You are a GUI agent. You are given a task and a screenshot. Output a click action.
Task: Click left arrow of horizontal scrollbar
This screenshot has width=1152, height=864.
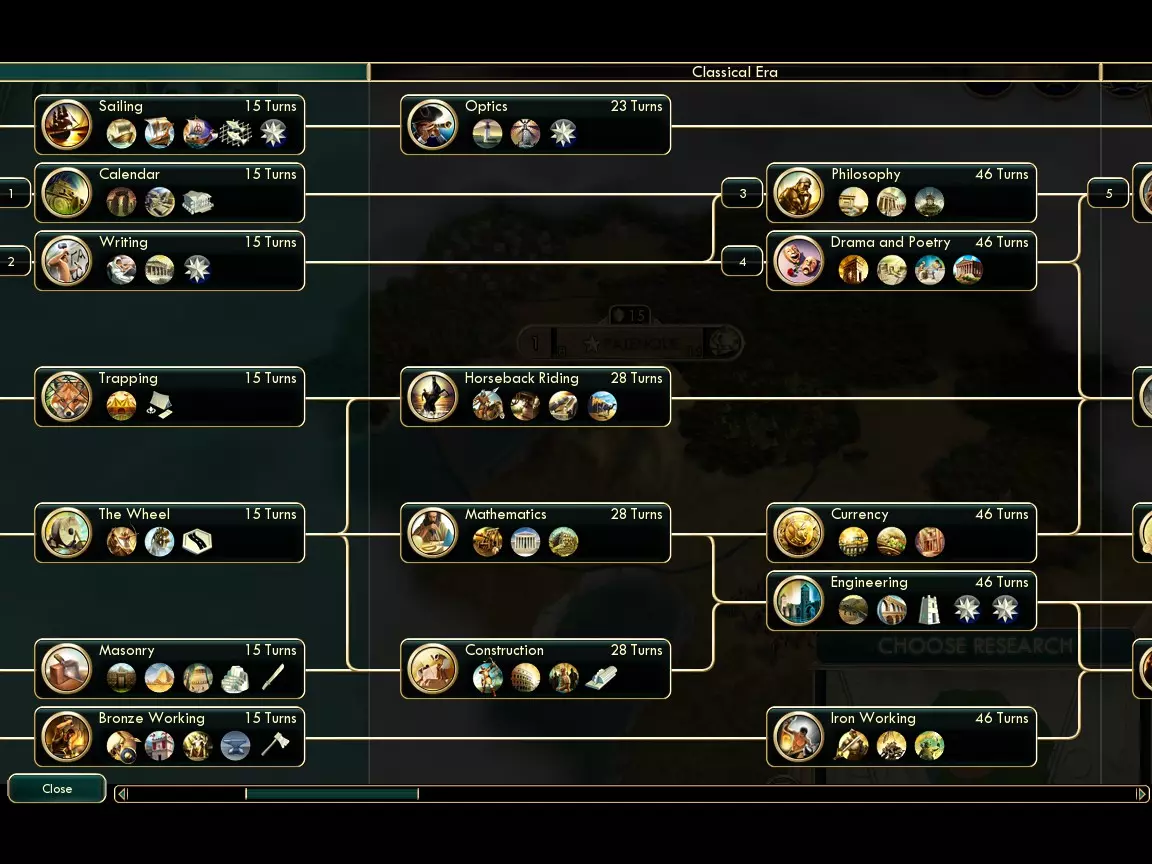click(123, 794)
